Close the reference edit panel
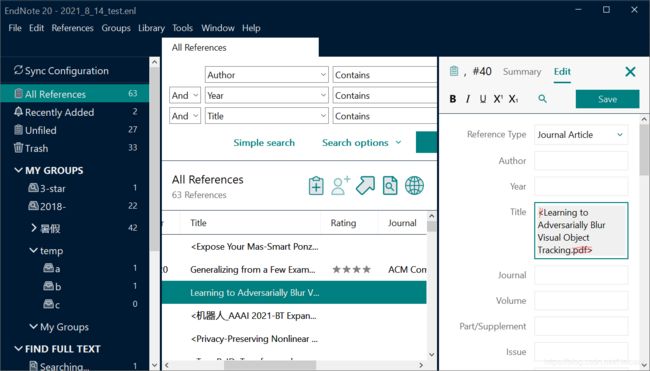650x371 pixels. pos(630,72)
